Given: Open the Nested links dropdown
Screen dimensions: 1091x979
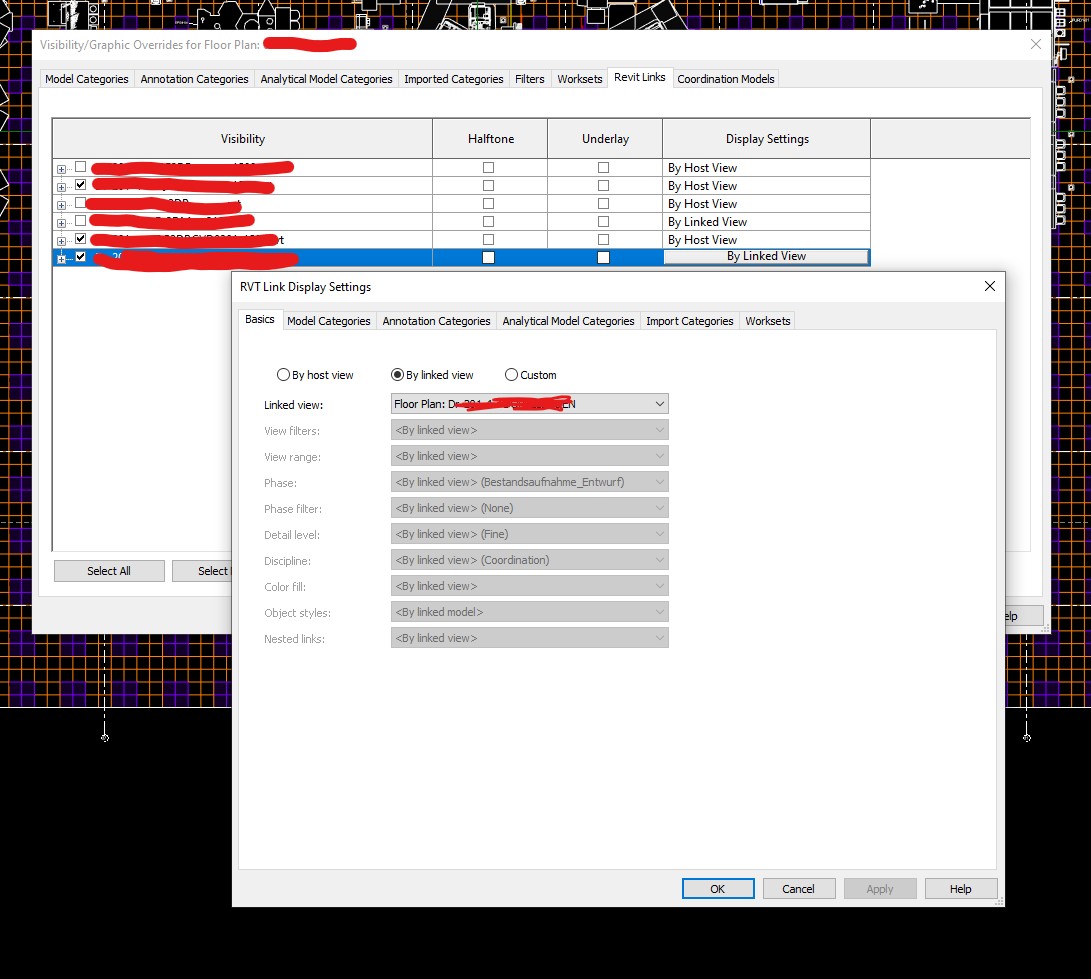Looking at the screenshot, I should coord(659,637).
